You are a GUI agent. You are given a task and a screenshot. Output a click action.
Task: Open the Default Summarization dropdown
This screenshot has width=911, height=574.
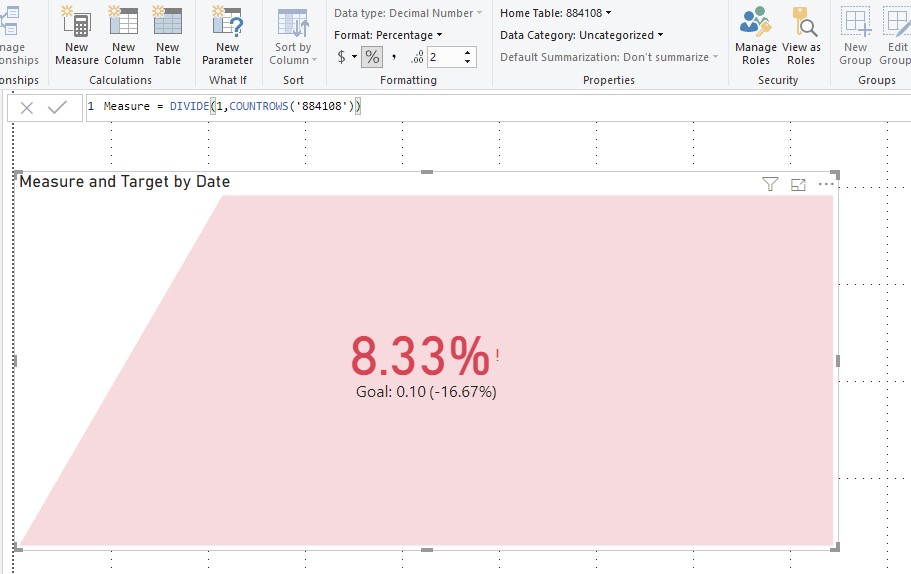click(609, 57)
